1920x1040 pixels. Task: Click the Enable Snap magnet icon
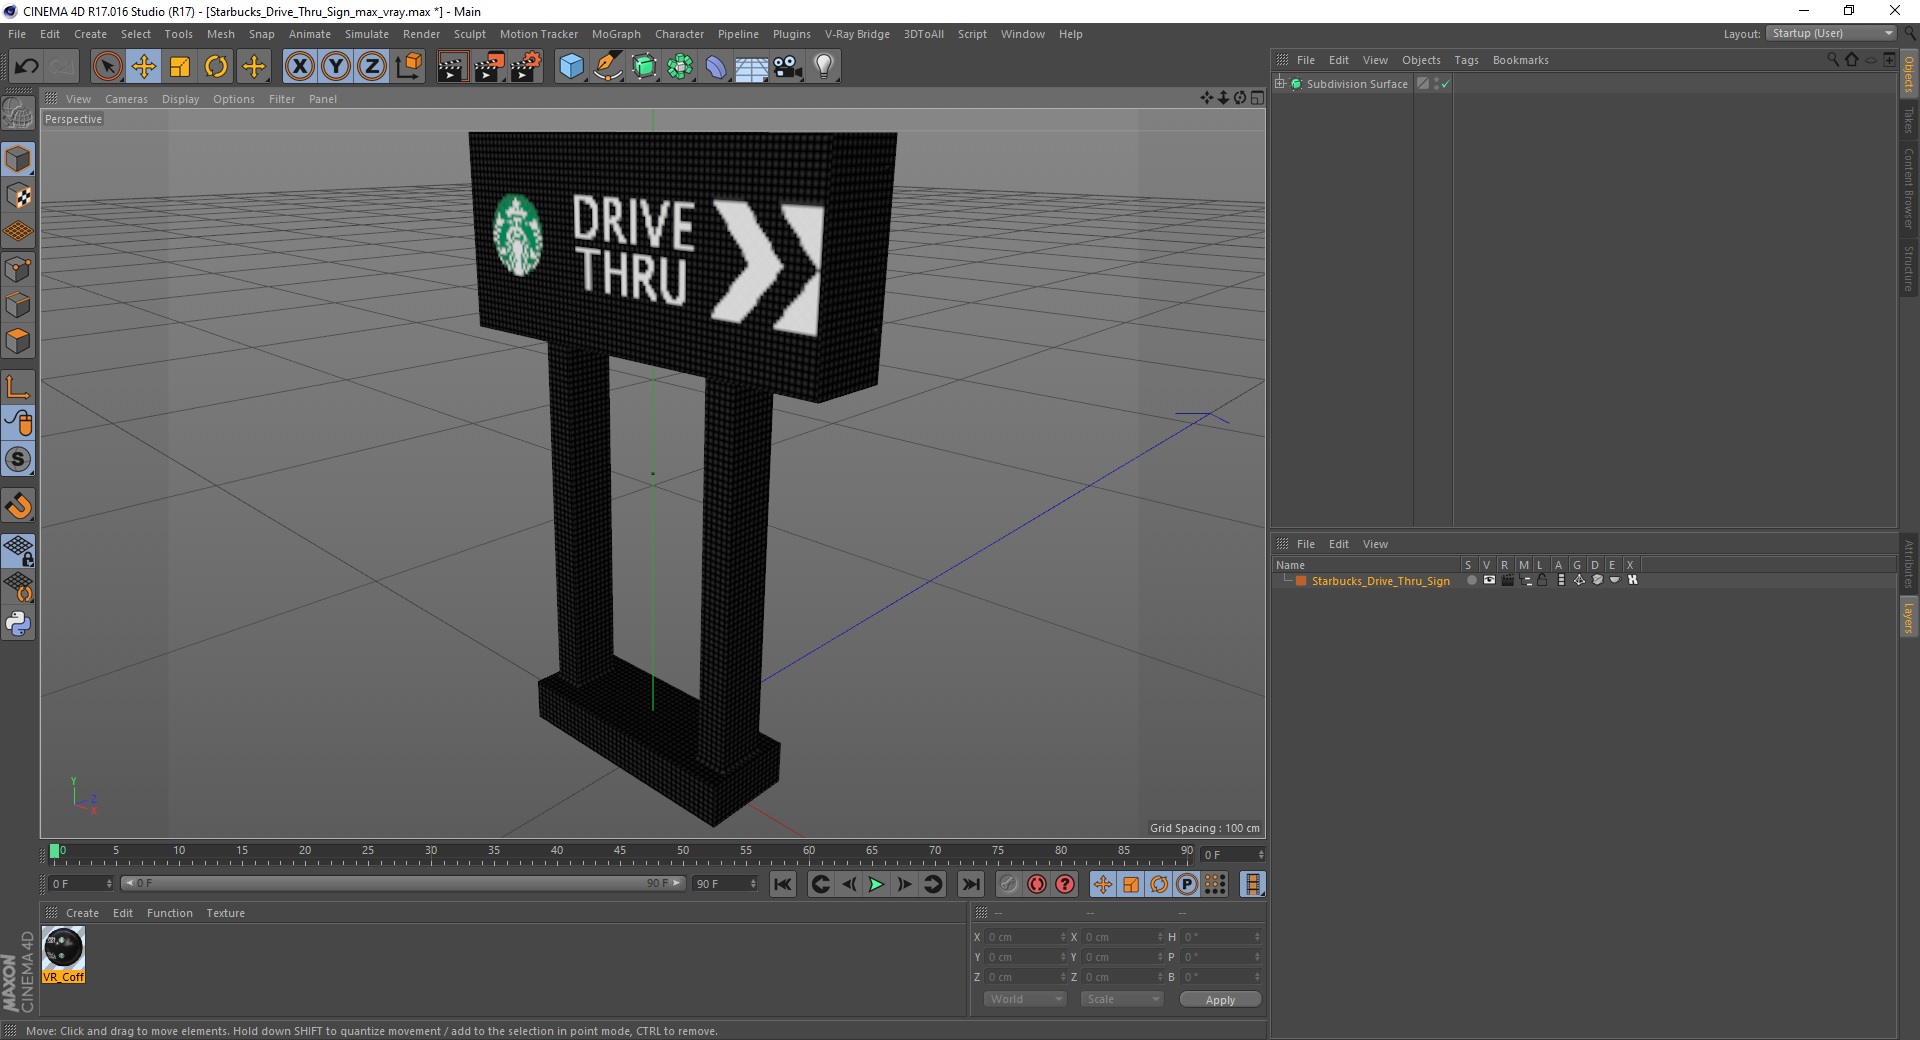coord(18,506)
